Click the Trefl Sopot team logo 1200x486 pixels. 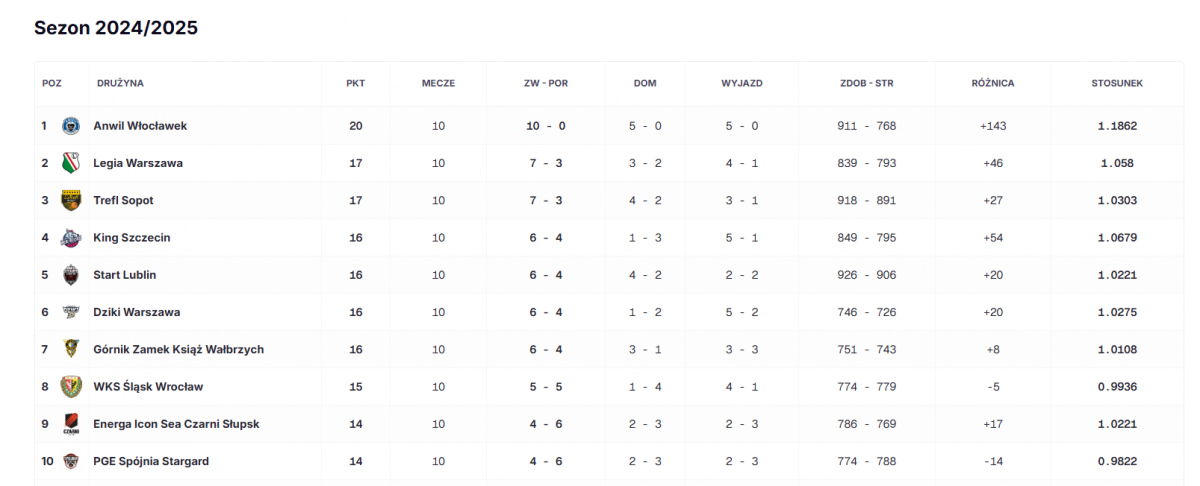[x=71, y=200]
